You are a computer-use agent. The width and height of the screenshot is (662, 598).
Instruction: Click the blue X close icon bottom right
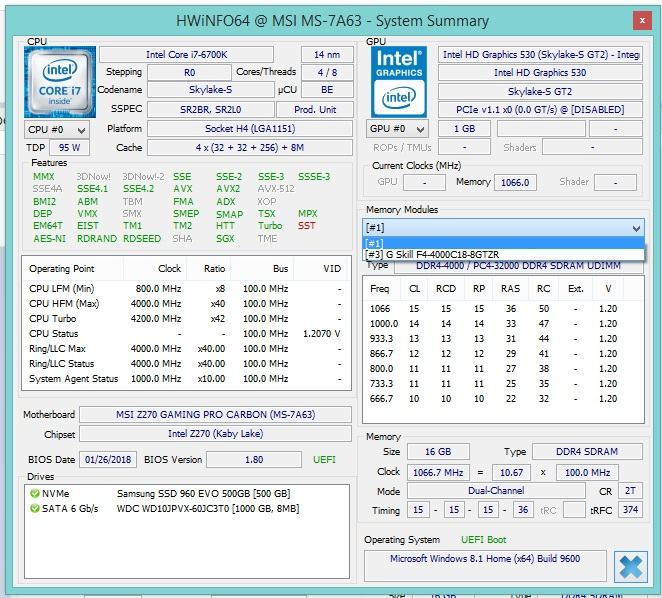click(631, 567)
